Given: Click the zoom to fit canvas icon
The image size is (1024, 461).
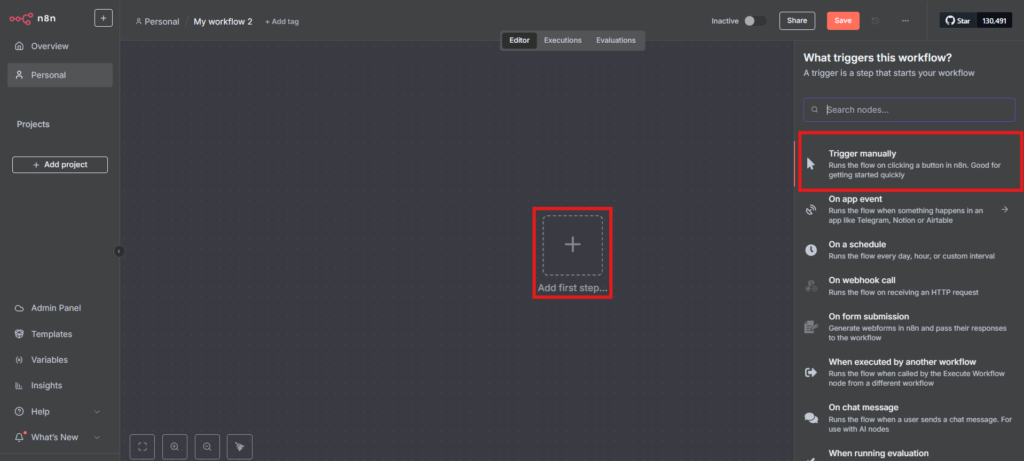Looking at the screenshot, I should tap(143, 447).
